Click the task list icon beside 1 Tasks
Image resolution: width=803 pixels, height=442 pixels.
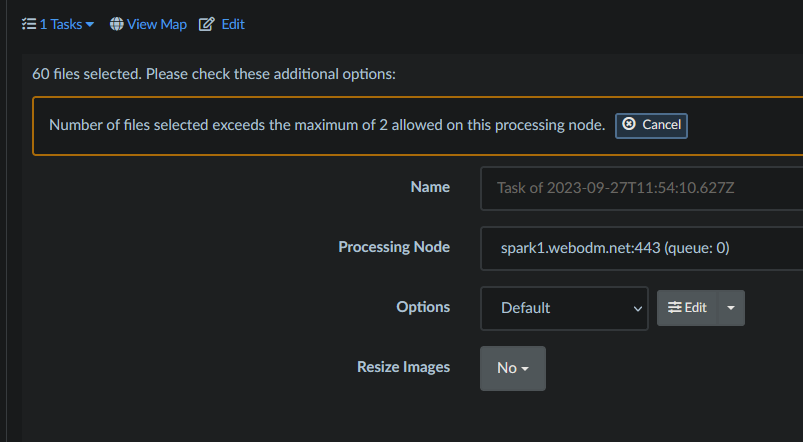click(29, 24)
